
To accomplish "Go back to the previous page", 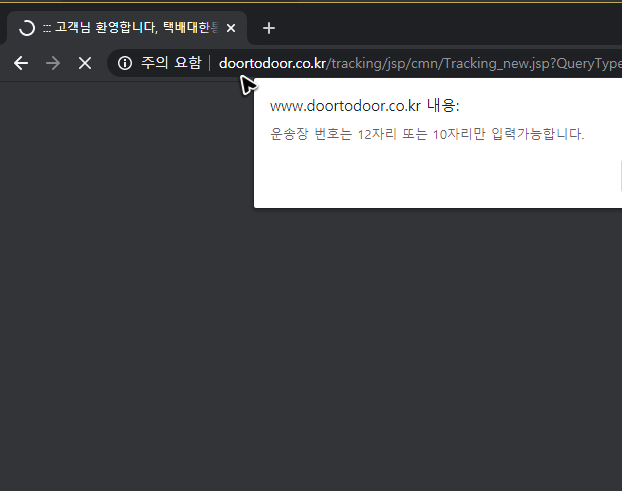I will [21, 63].
